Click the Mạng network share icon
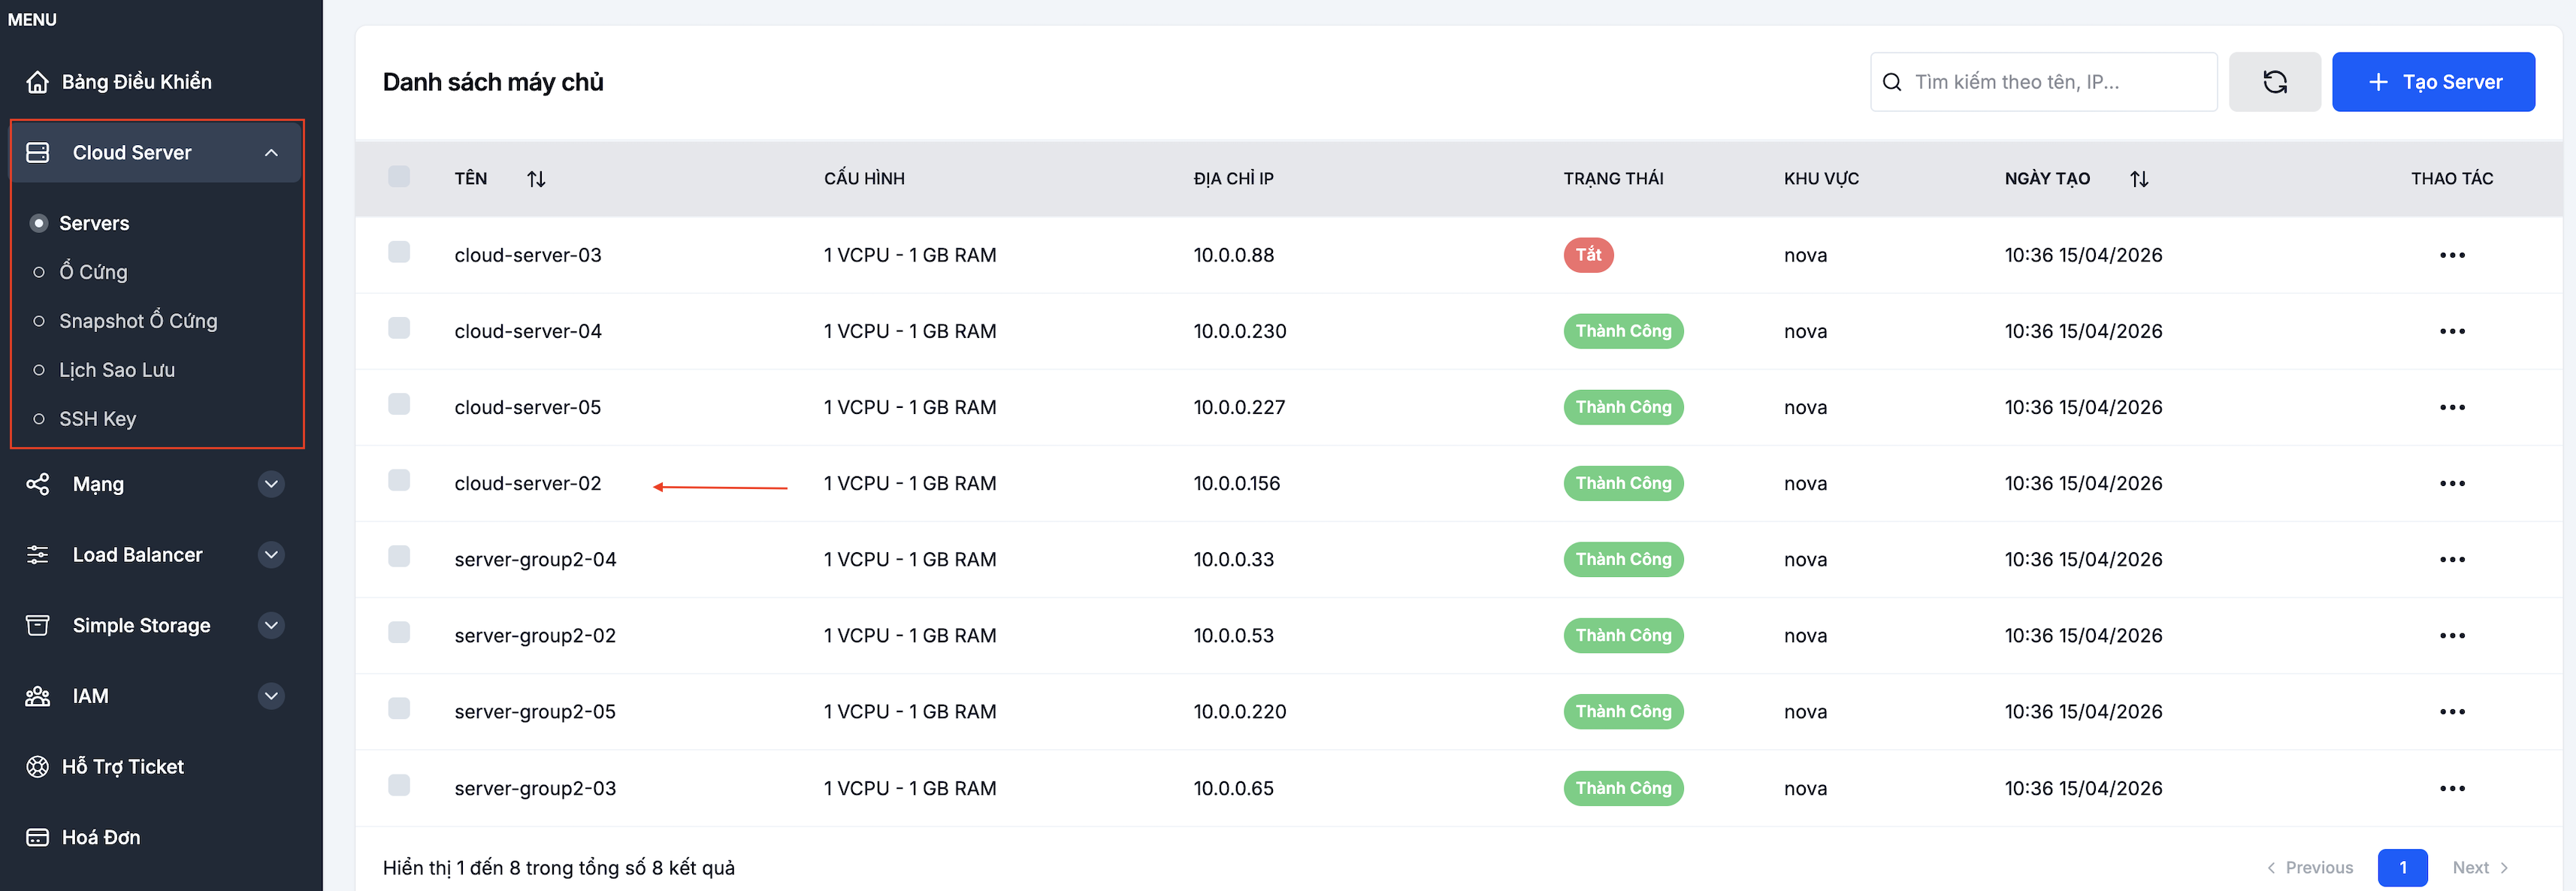2576x891 pixels. coord(37,485)
